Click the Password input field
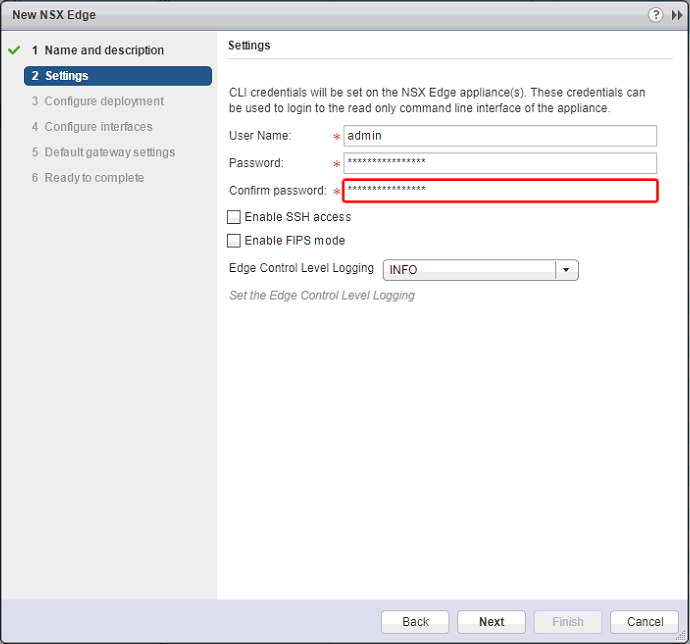The image size is (690, 644). [x=499, y=163]
